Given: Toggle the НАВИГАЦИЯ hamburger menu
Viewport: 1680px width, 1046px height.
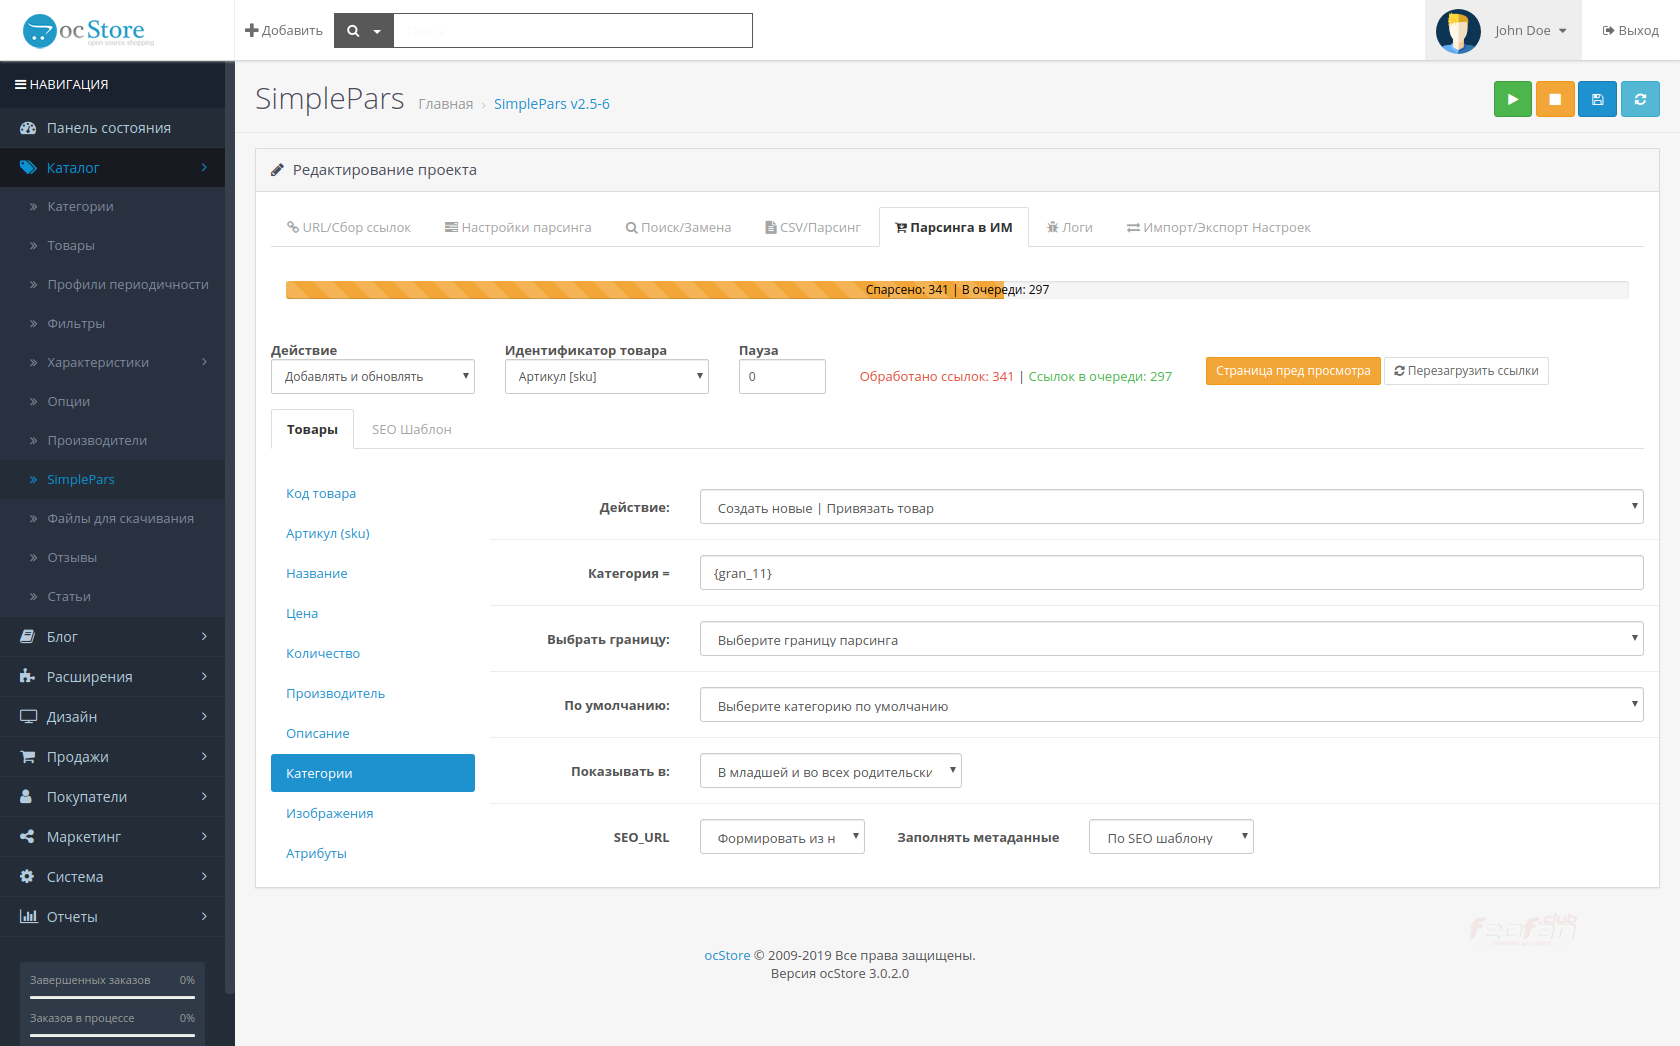Looking at the screenshot, I should point(61,85).
